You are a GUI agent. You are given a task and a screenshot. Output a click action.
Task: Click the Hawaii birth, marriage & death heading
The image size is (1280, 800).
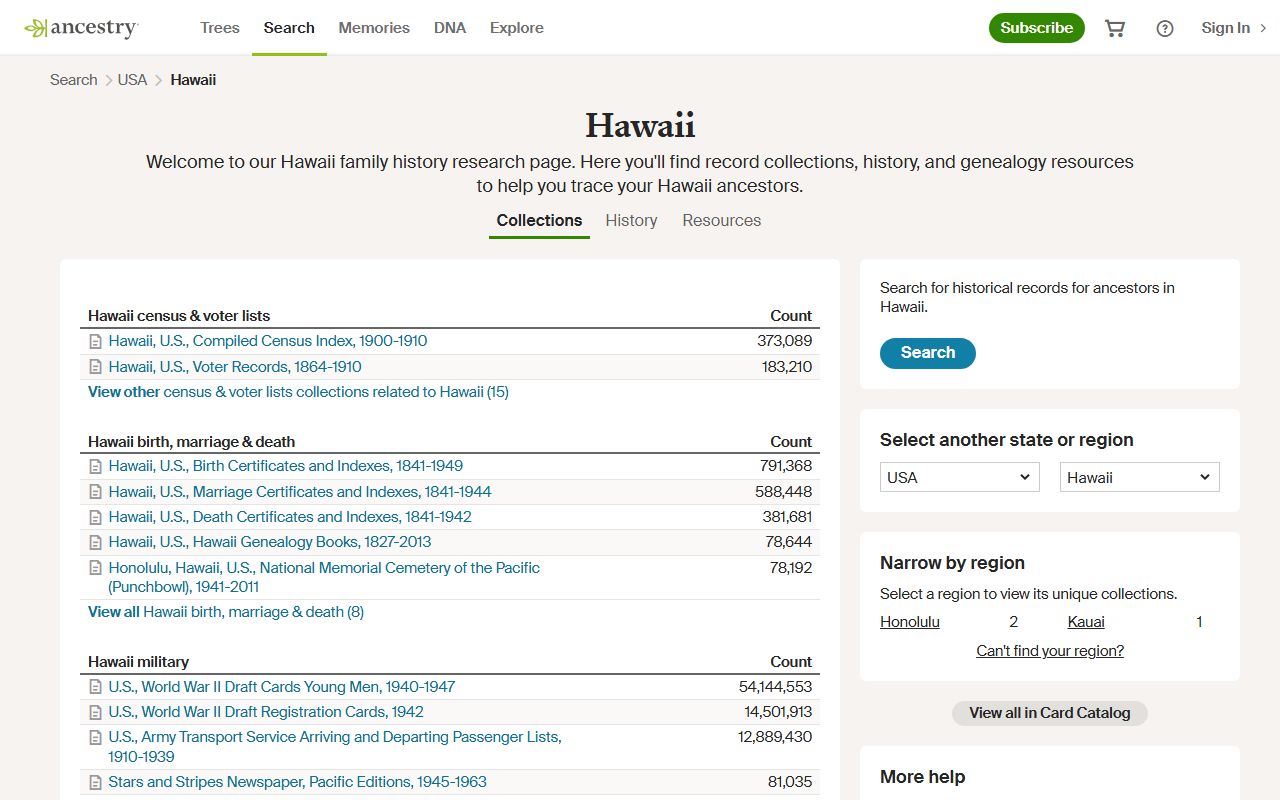coord(192,442)
